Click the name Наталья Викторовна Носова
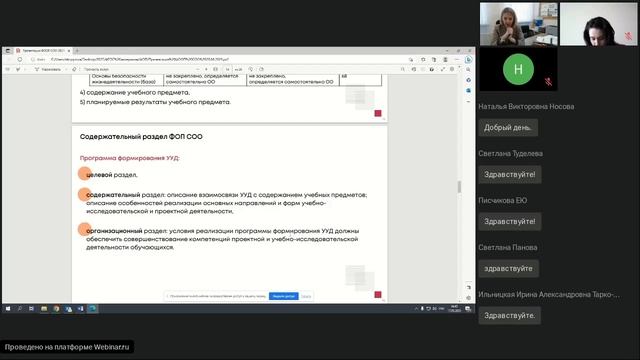 click(526, 107)
